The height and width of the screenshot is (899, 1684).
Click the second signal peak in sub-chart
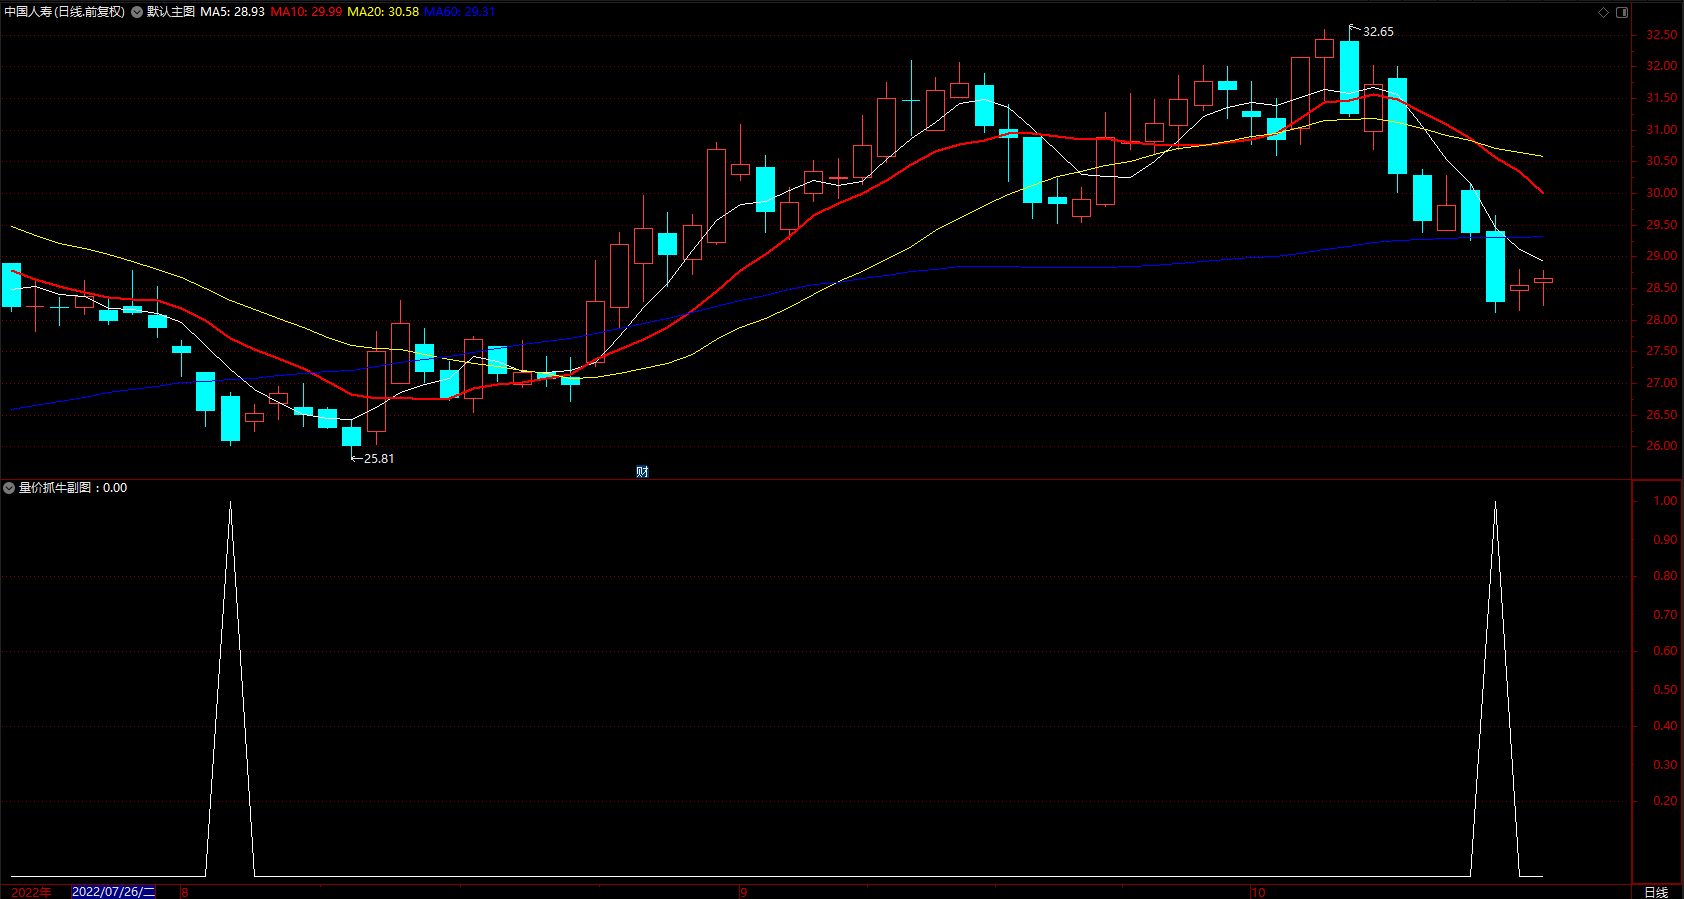[x=1495, y=503]
